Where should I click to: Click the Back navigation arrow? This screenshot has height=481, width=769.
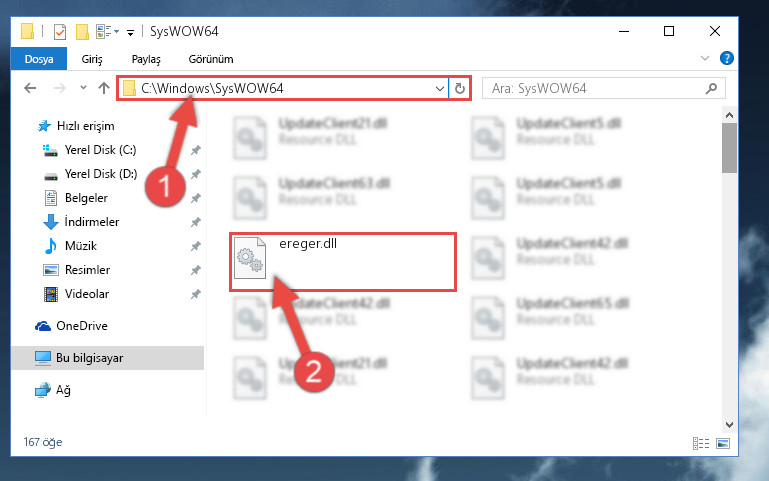pos(30,88)
